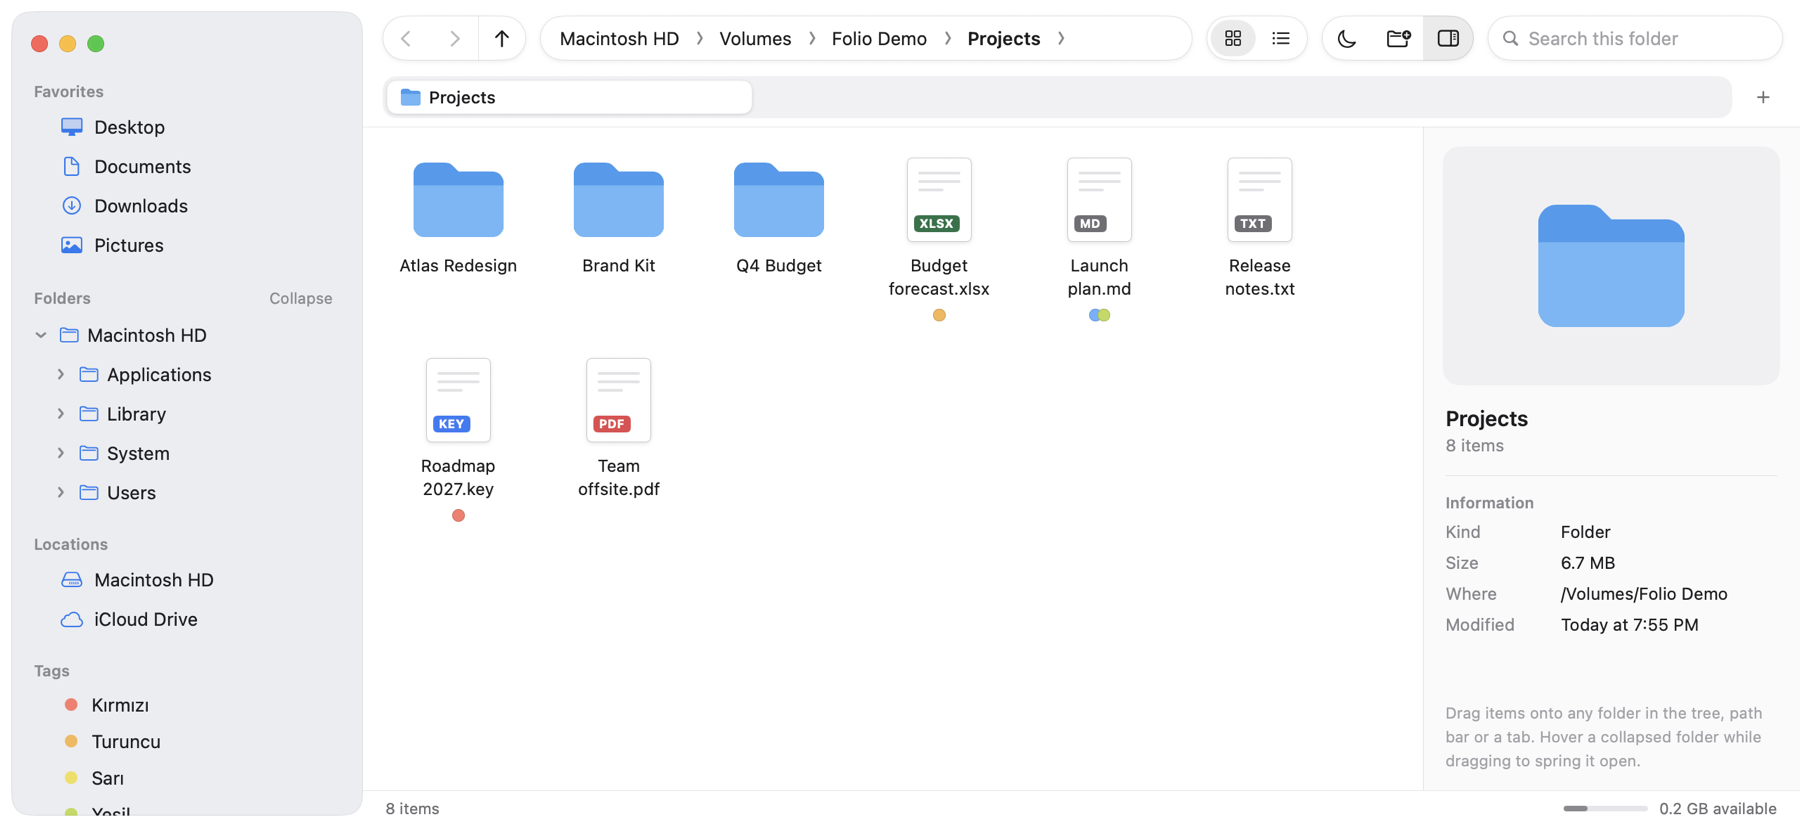Click Folio Demo in the path bar
This screenshot has width=1800, height=827.
coord(879,39)
